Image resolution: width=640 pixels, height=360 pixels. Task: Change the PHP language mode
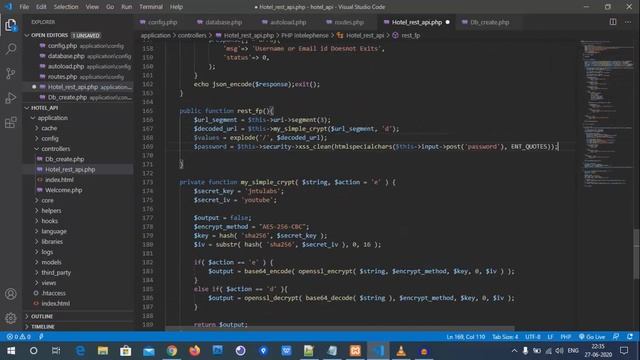[x=565, y=337]
